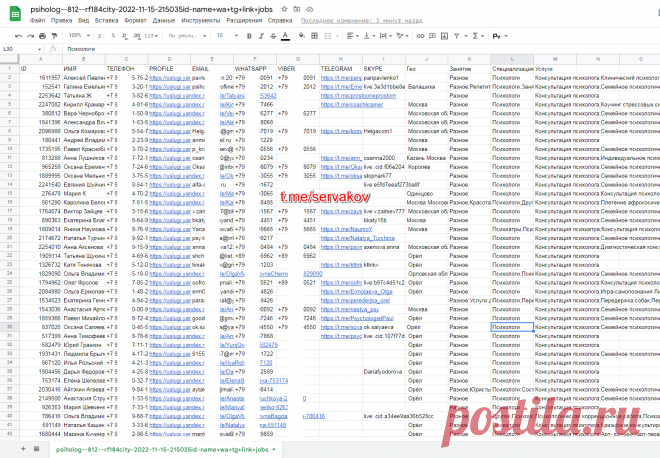Open the font size 10 dropdown
This screenshot has height=458, width=660.
227,36
